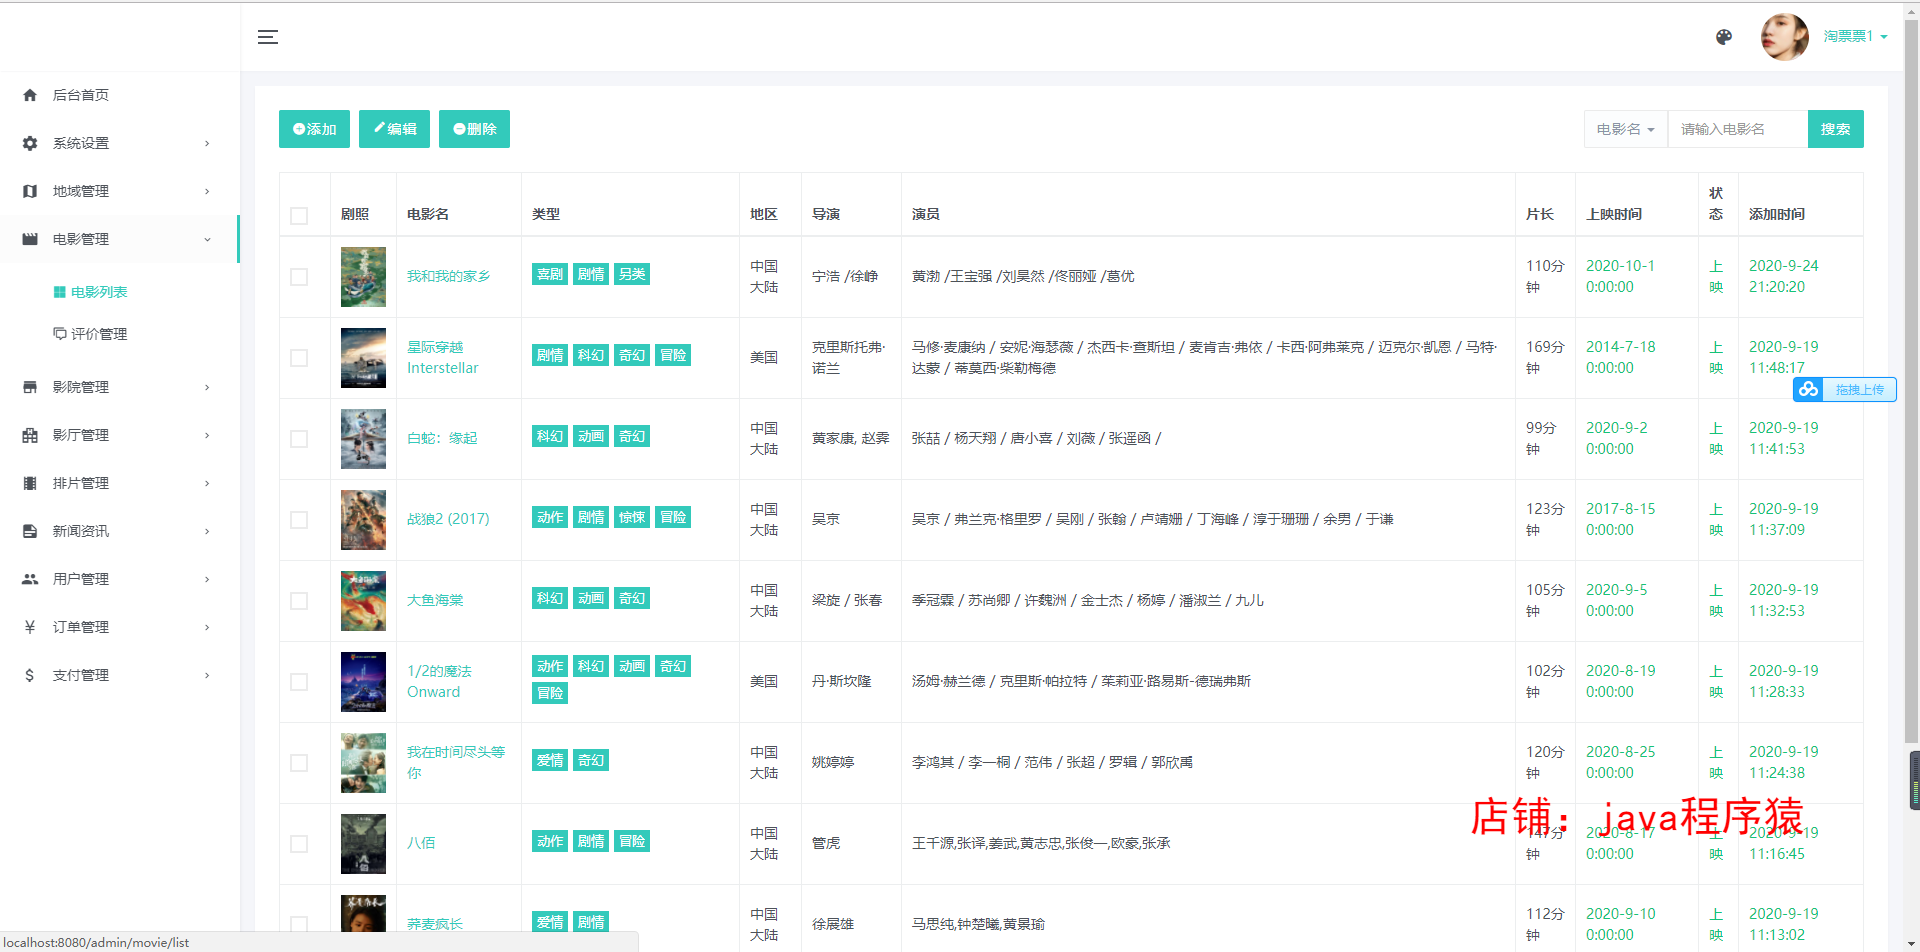The width and height of the screenshot is (1920, 952).
Task: Check the row checkbox for 1/2的魔法
Action: 299,682
